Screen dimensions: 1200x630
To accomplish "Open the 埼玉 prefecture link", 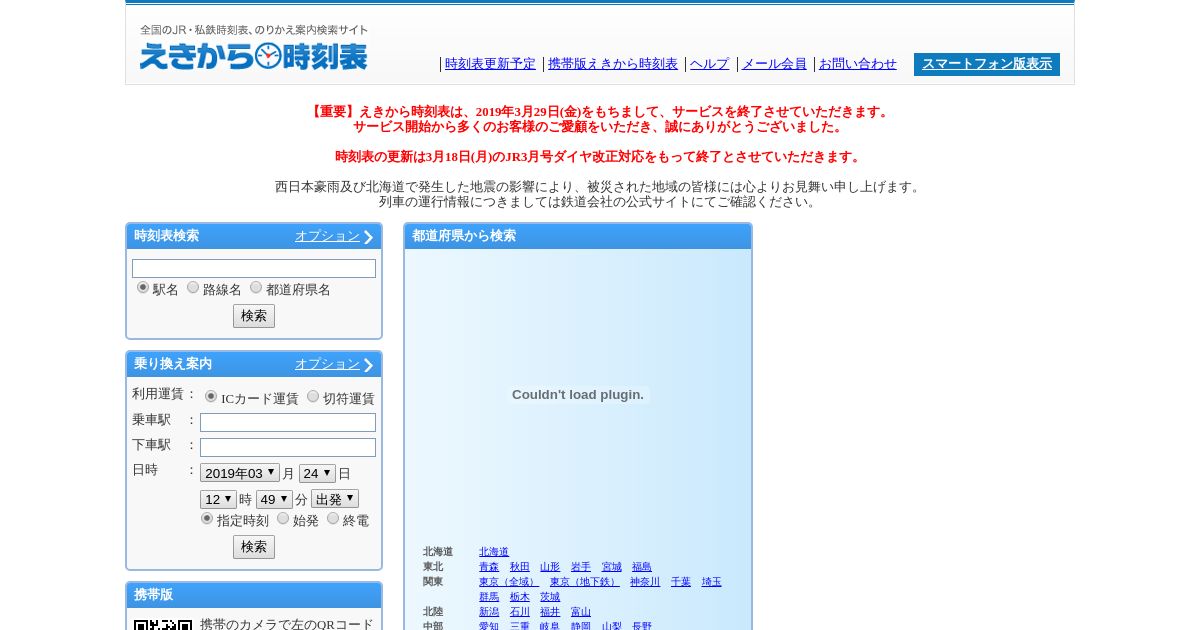I will tap(711, 582).
